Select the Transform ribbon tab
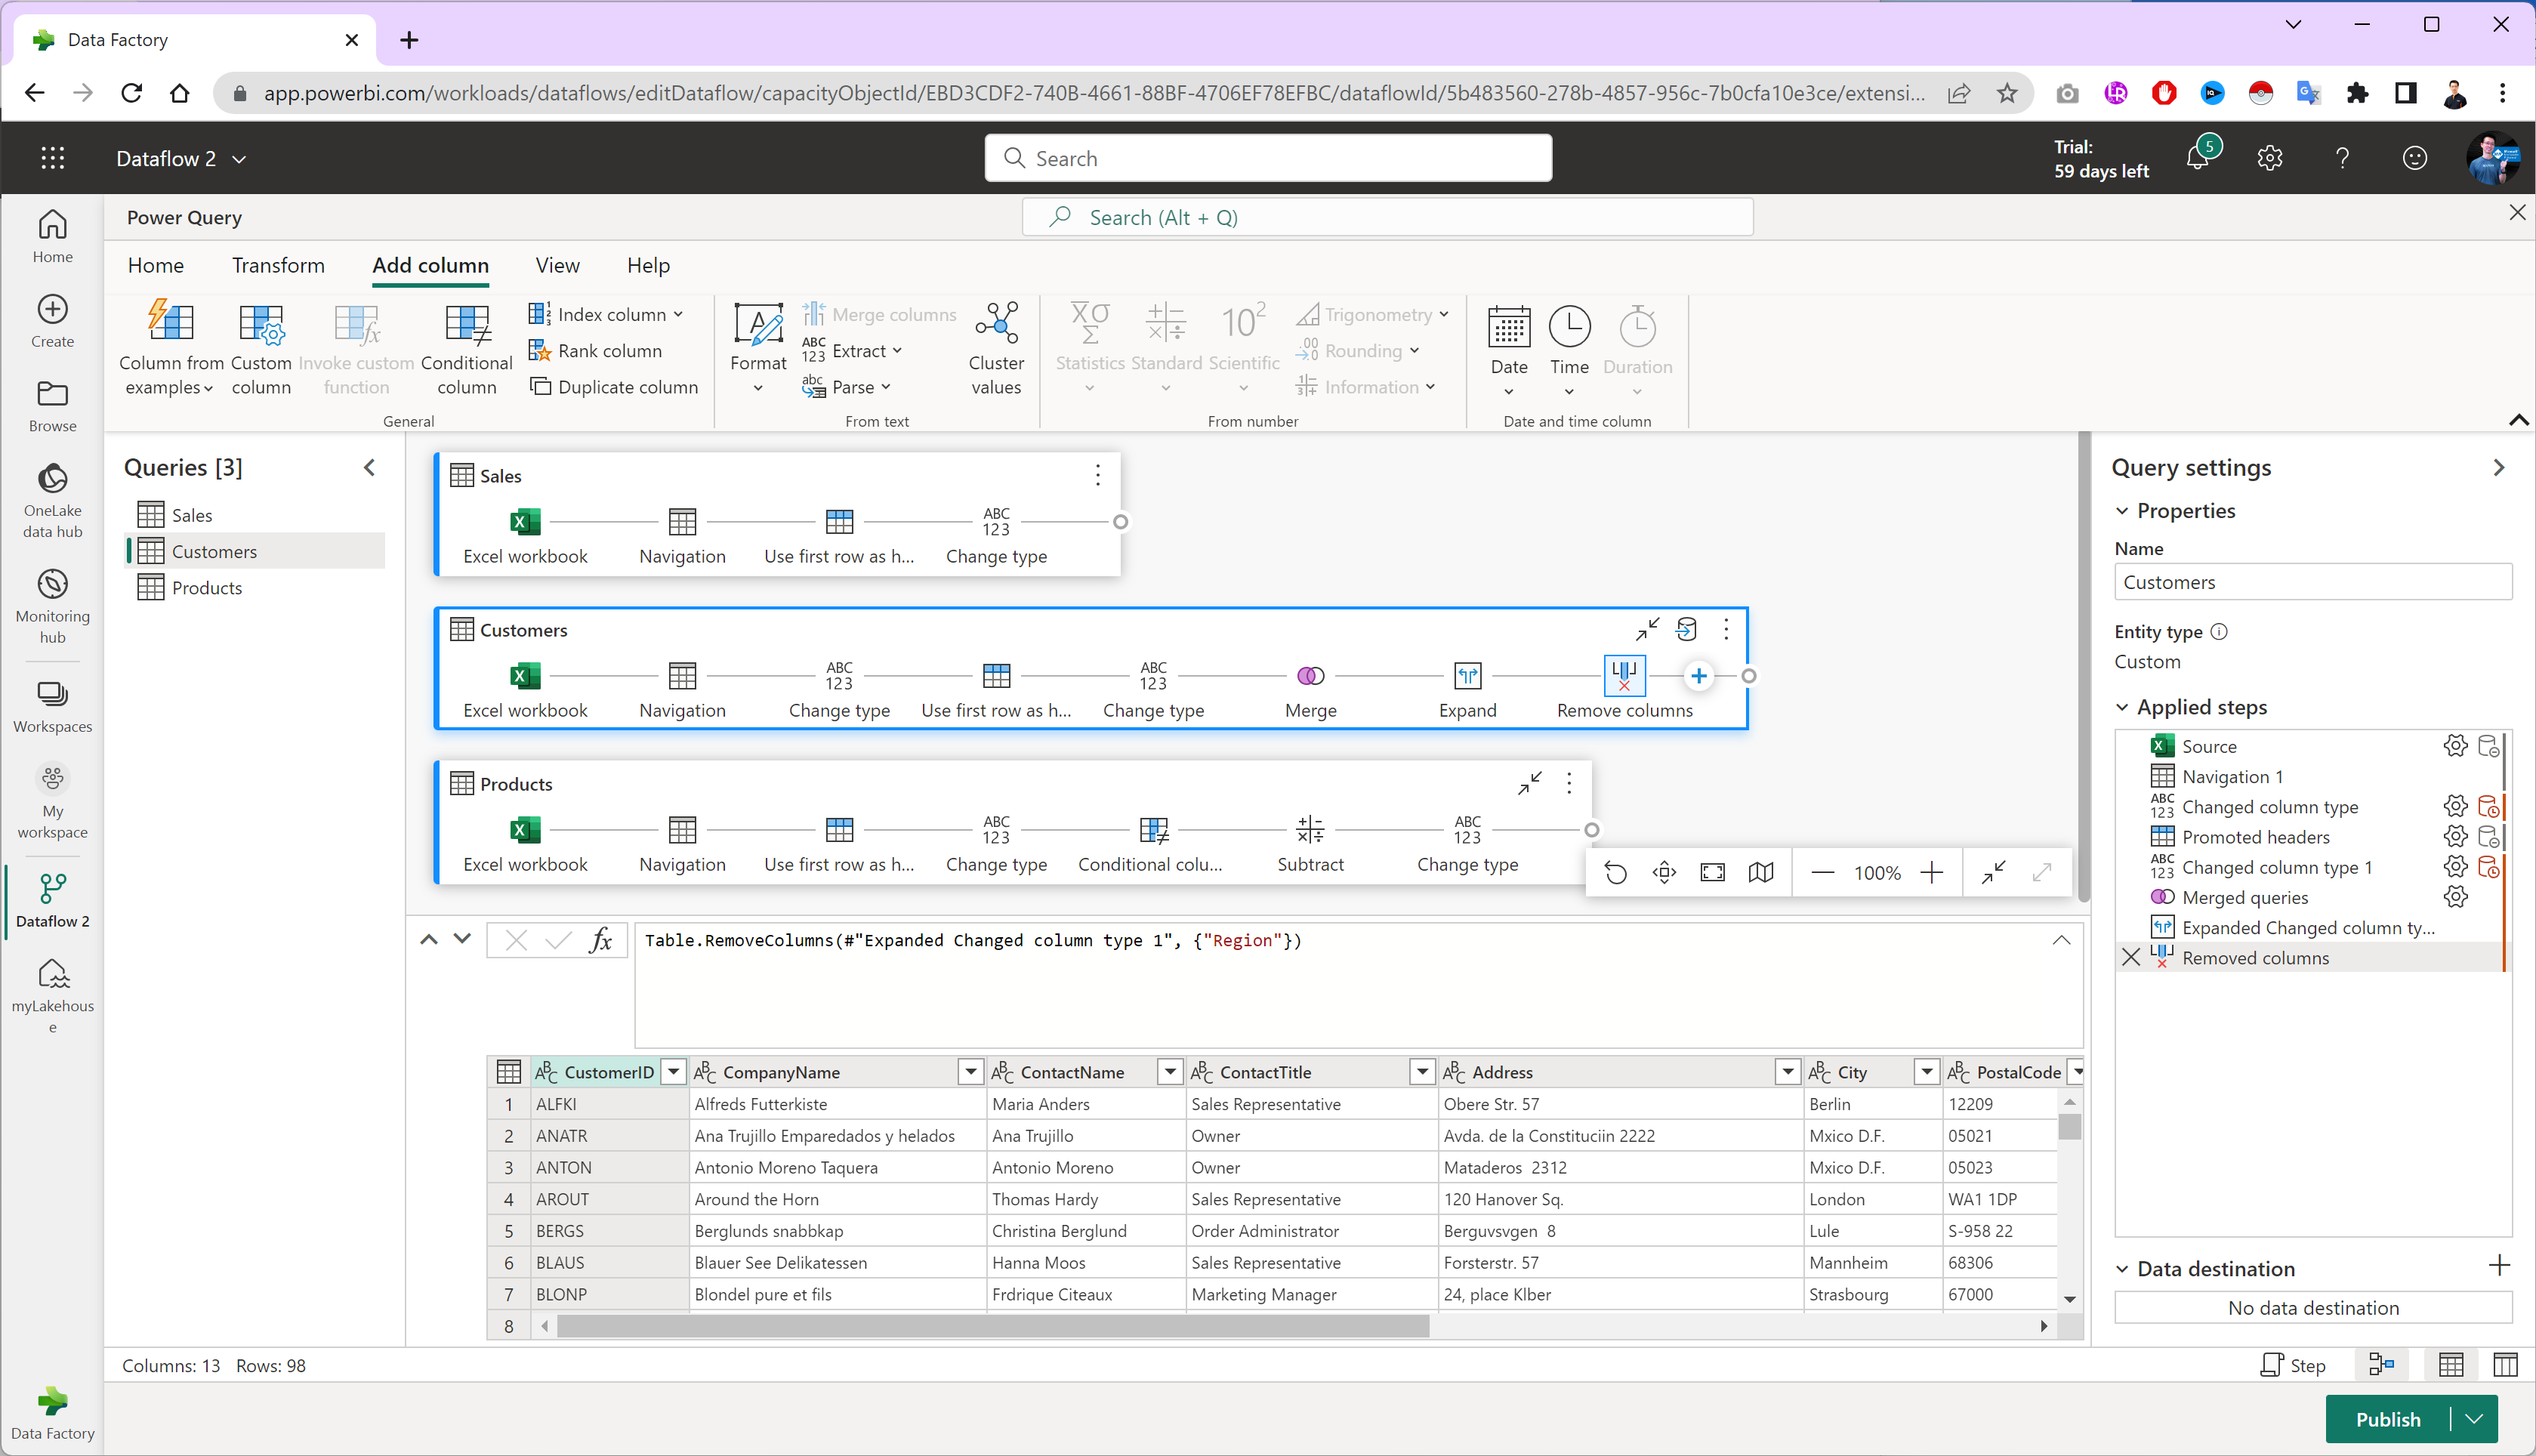2536x1456 pixels. (277, 265)
